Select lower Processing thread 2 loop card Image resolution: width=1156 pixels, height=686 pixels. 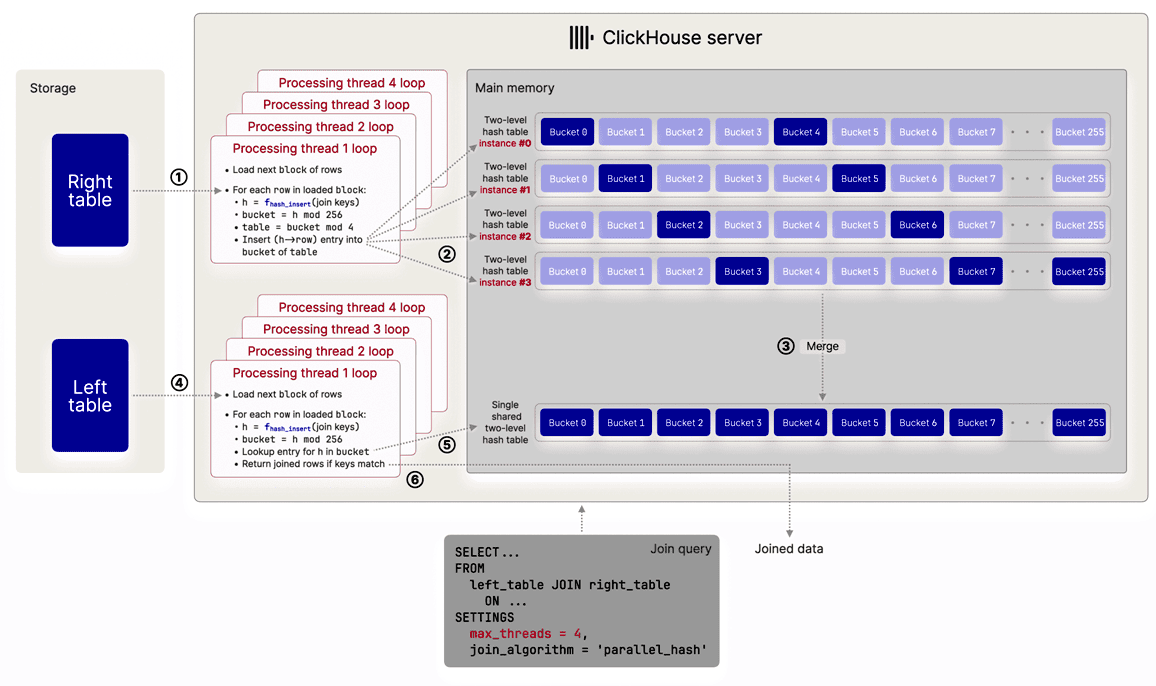click(321, 351)
